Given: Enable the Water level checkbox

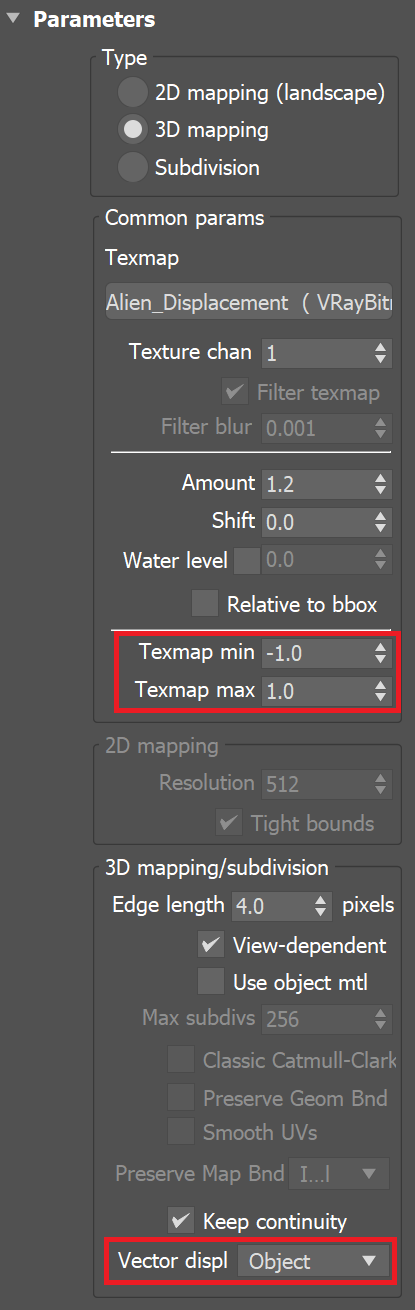Looking at the screenshot, I should (247, 560).
